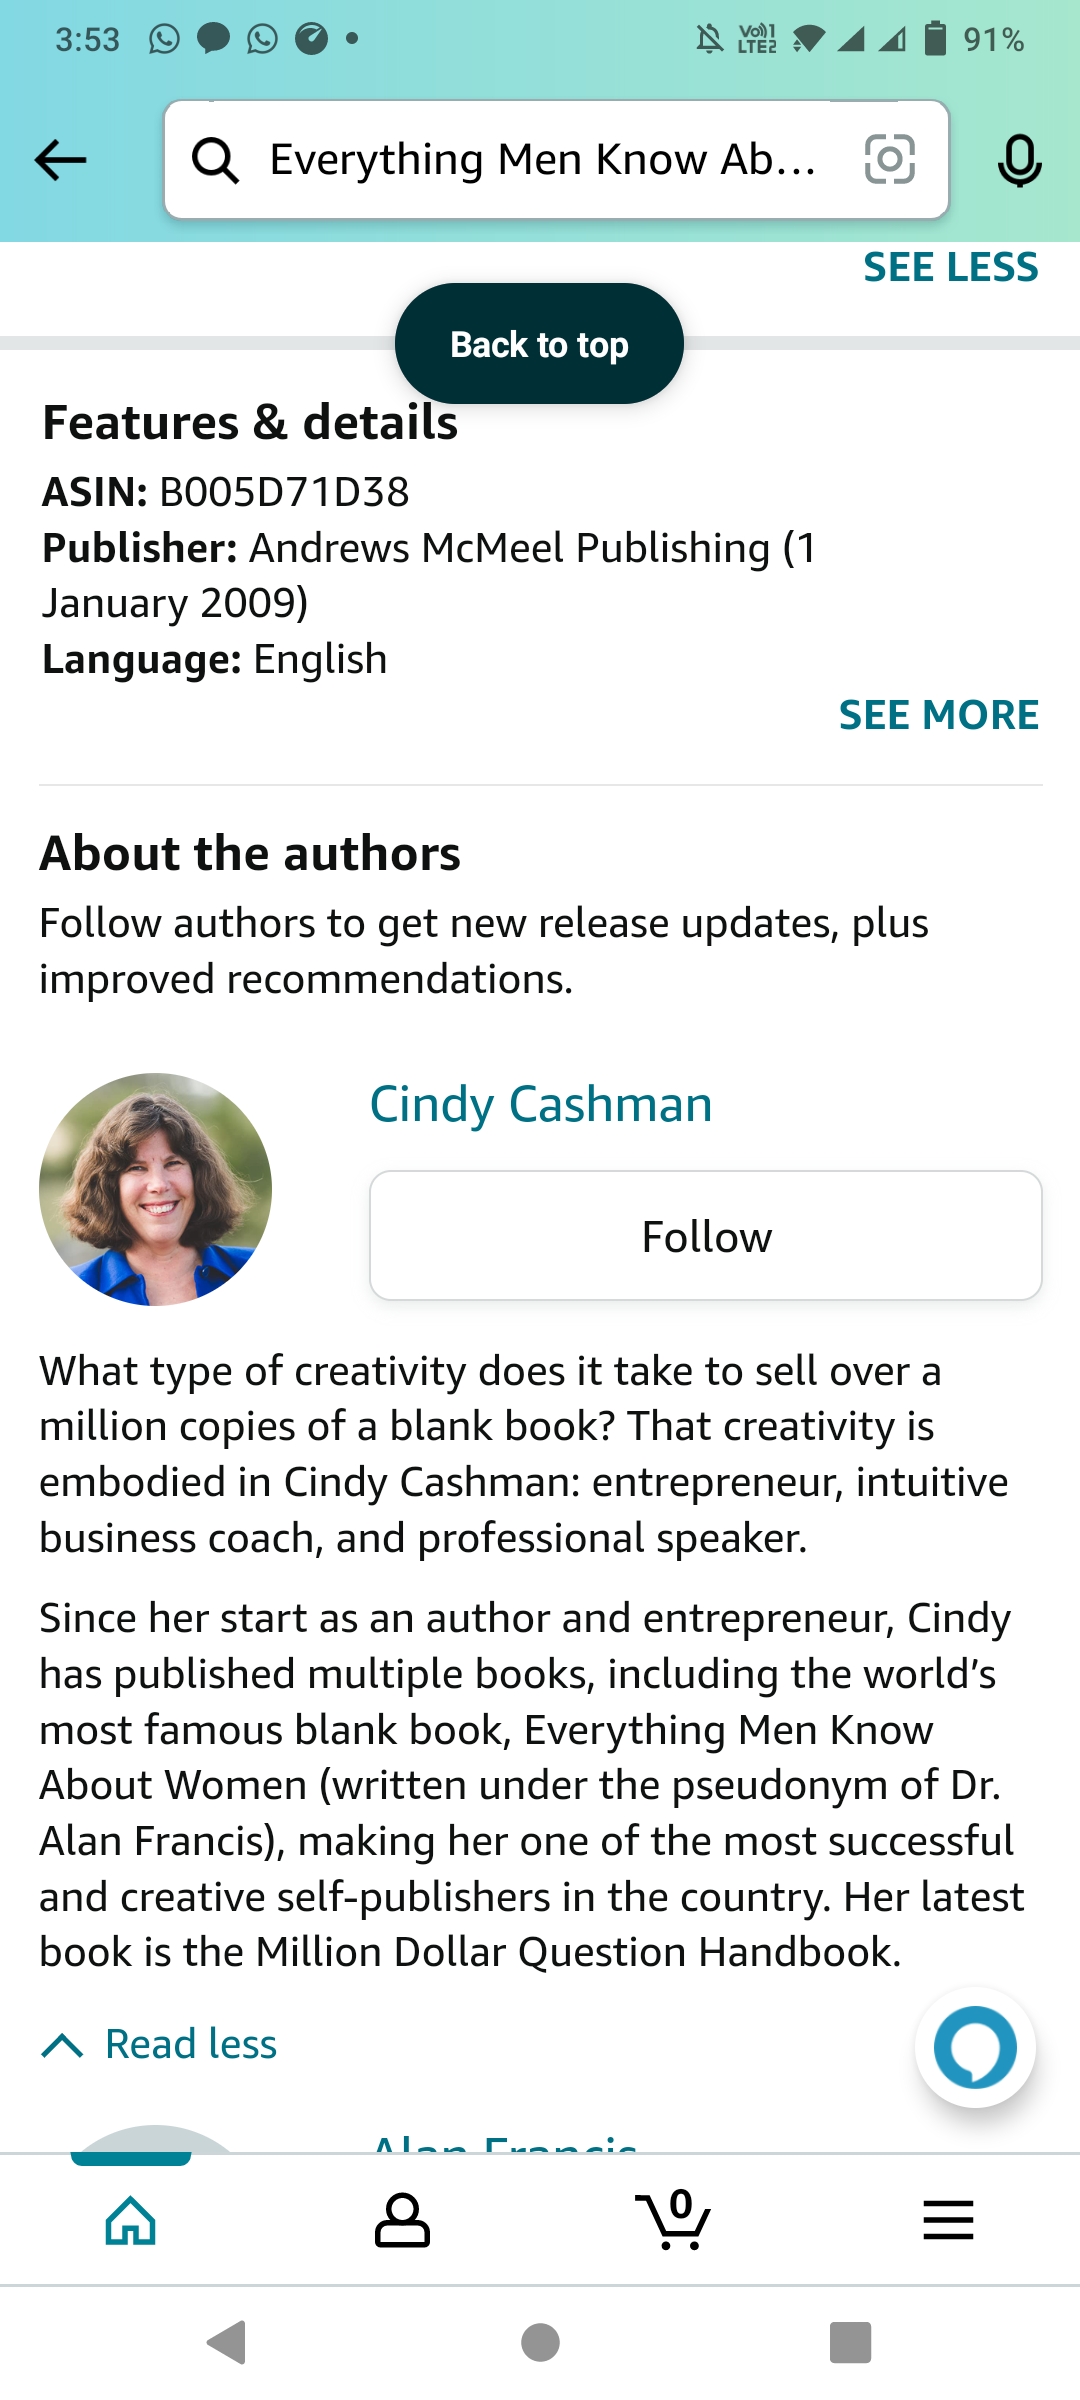
Task: Go to Home tab
Action: point(131,2220)
